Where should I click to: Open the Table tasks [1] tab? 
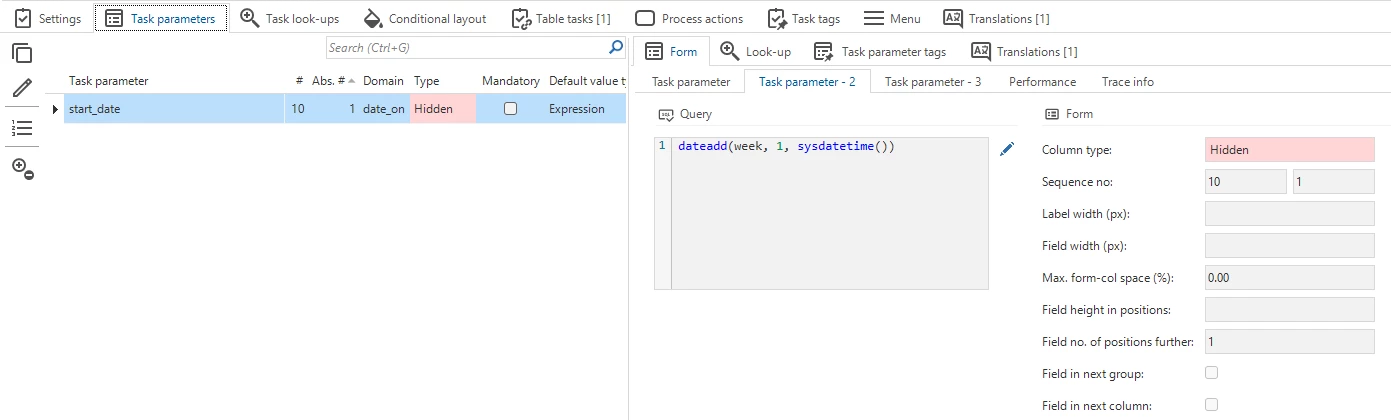561,19
